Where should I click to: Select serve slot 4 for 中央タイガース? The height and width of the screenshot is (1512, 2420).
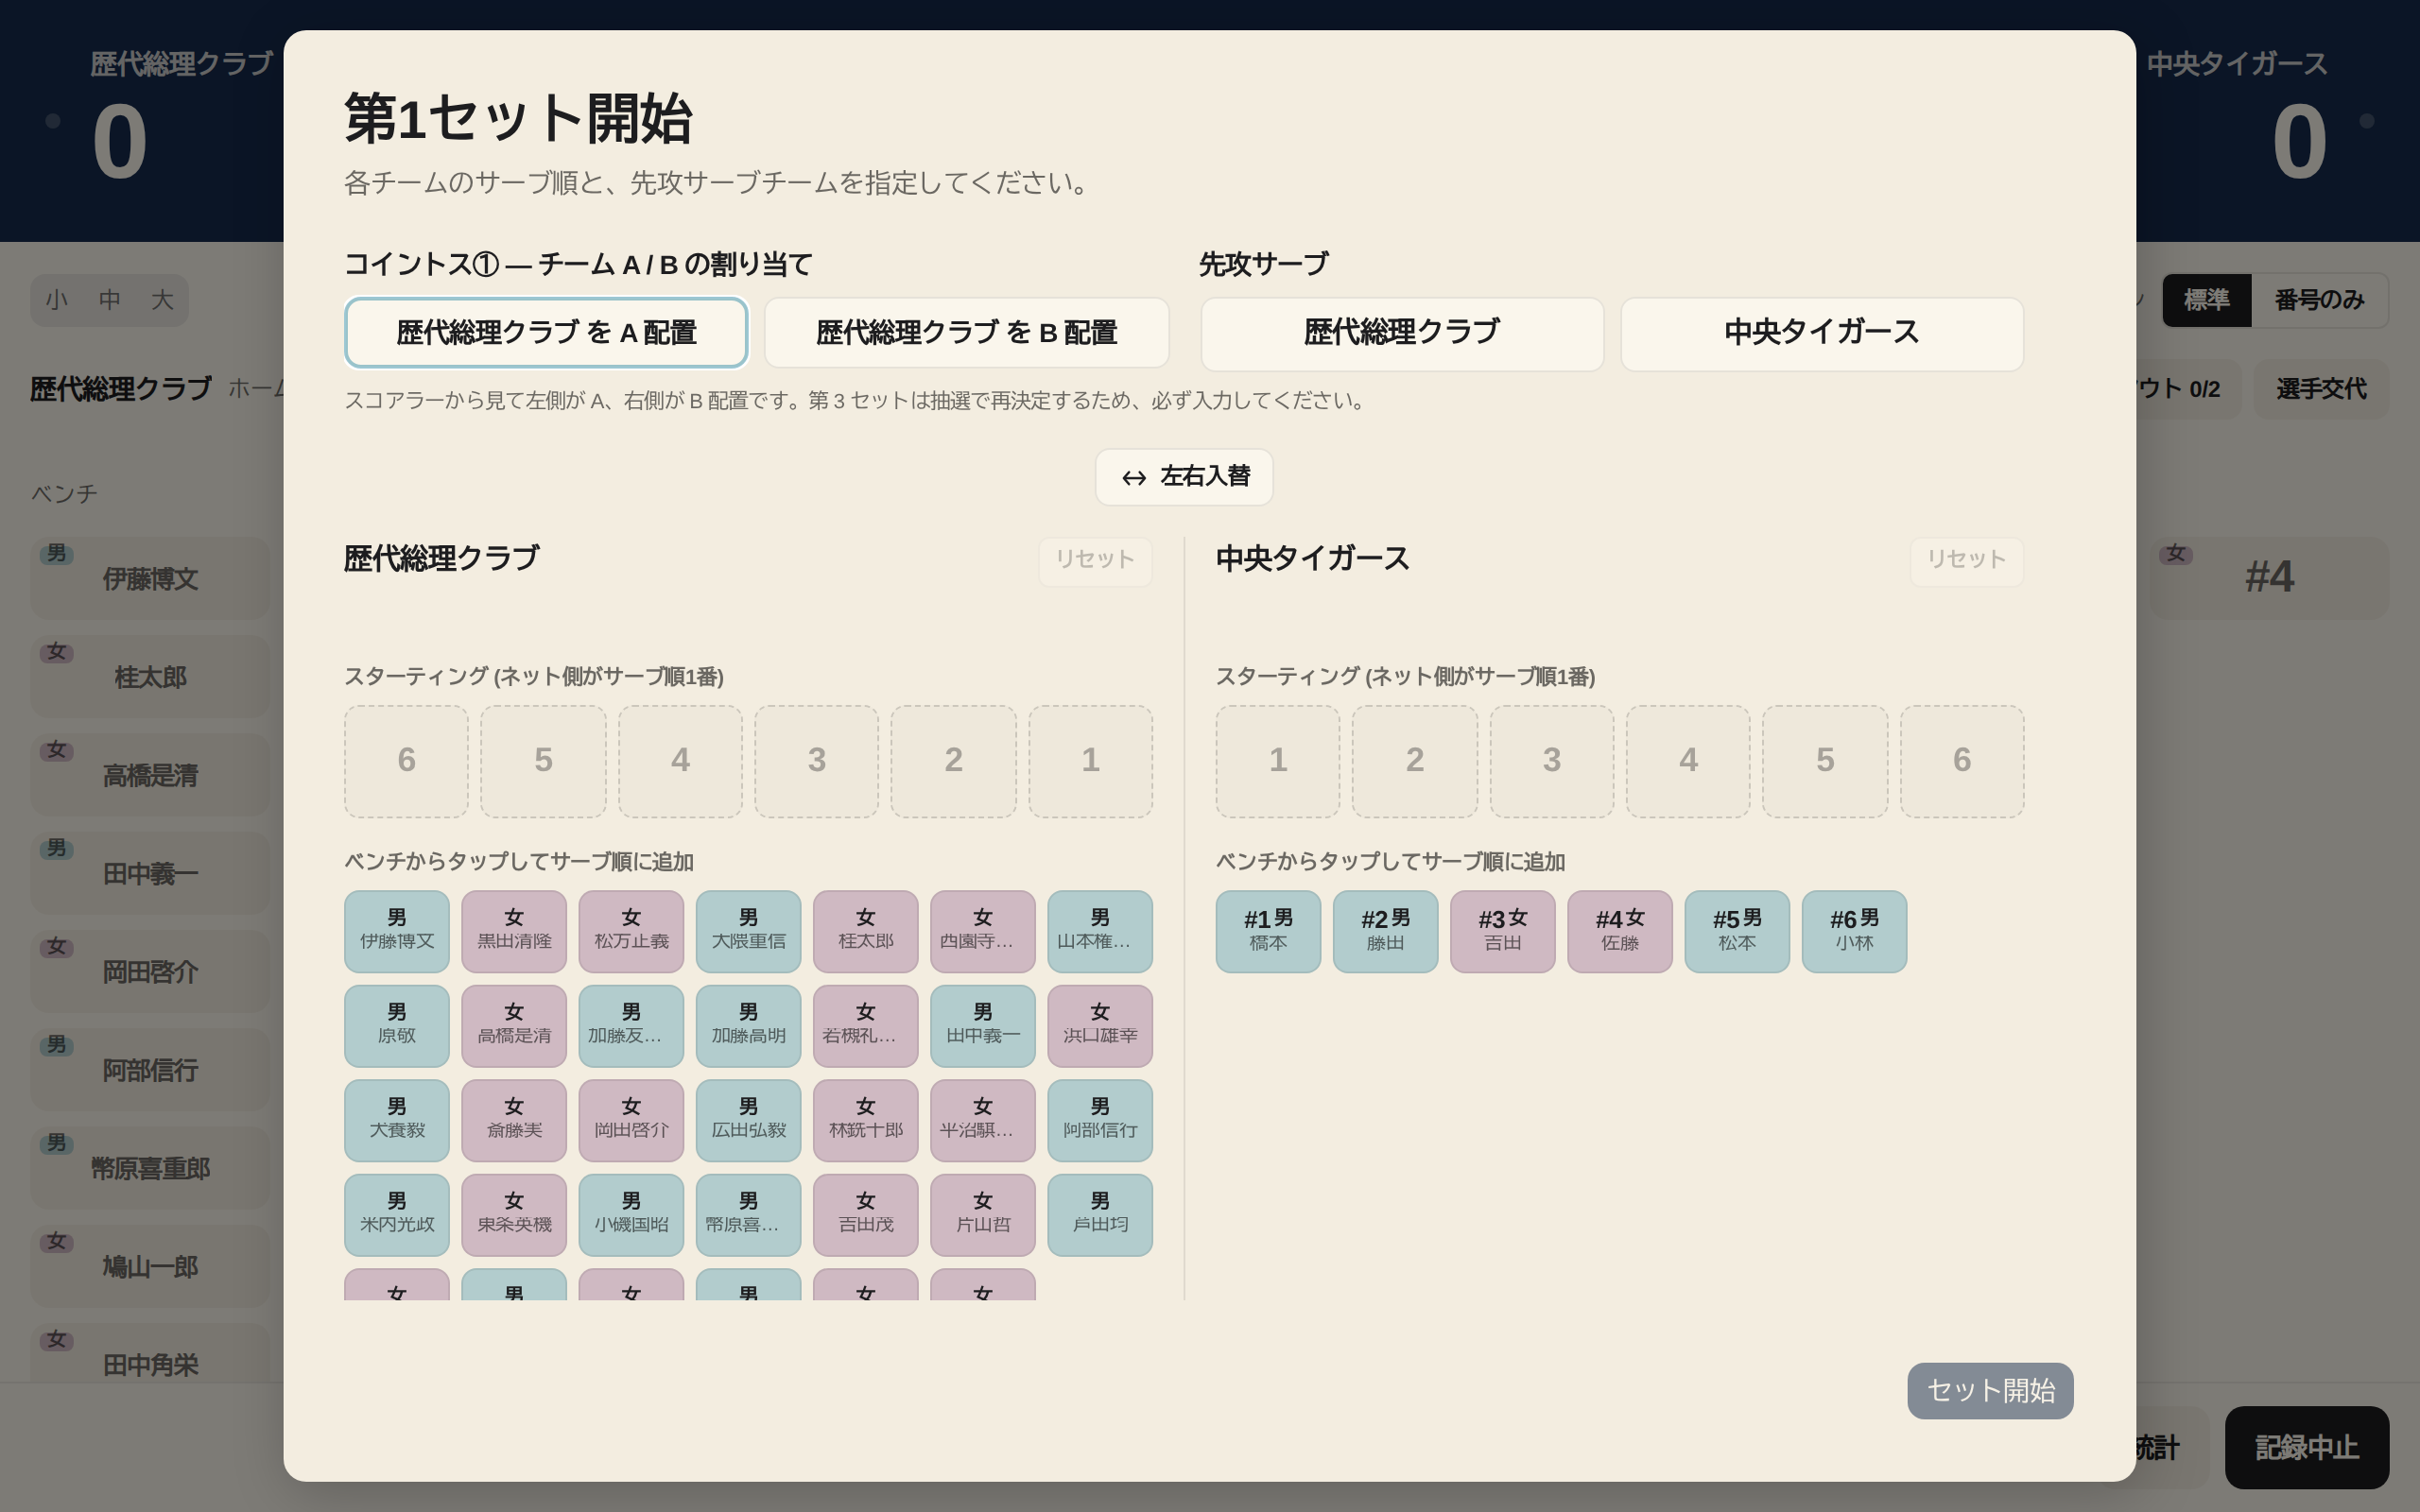(1688, 761)
